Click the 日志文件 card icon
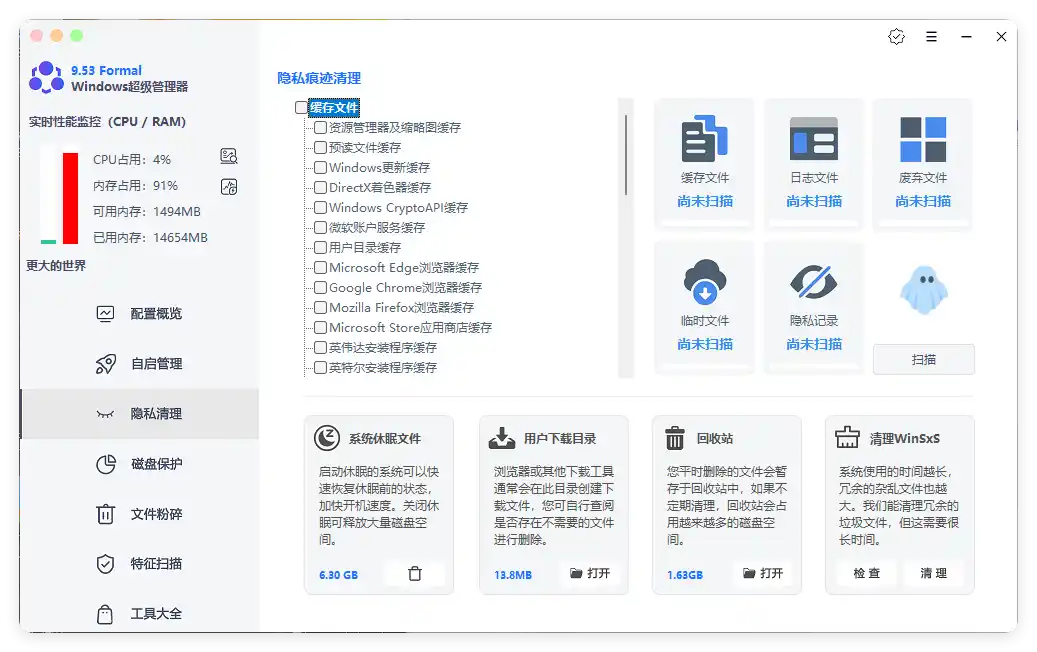Image resolution: width=1037 pixels, height=652 pixels. 813,139
